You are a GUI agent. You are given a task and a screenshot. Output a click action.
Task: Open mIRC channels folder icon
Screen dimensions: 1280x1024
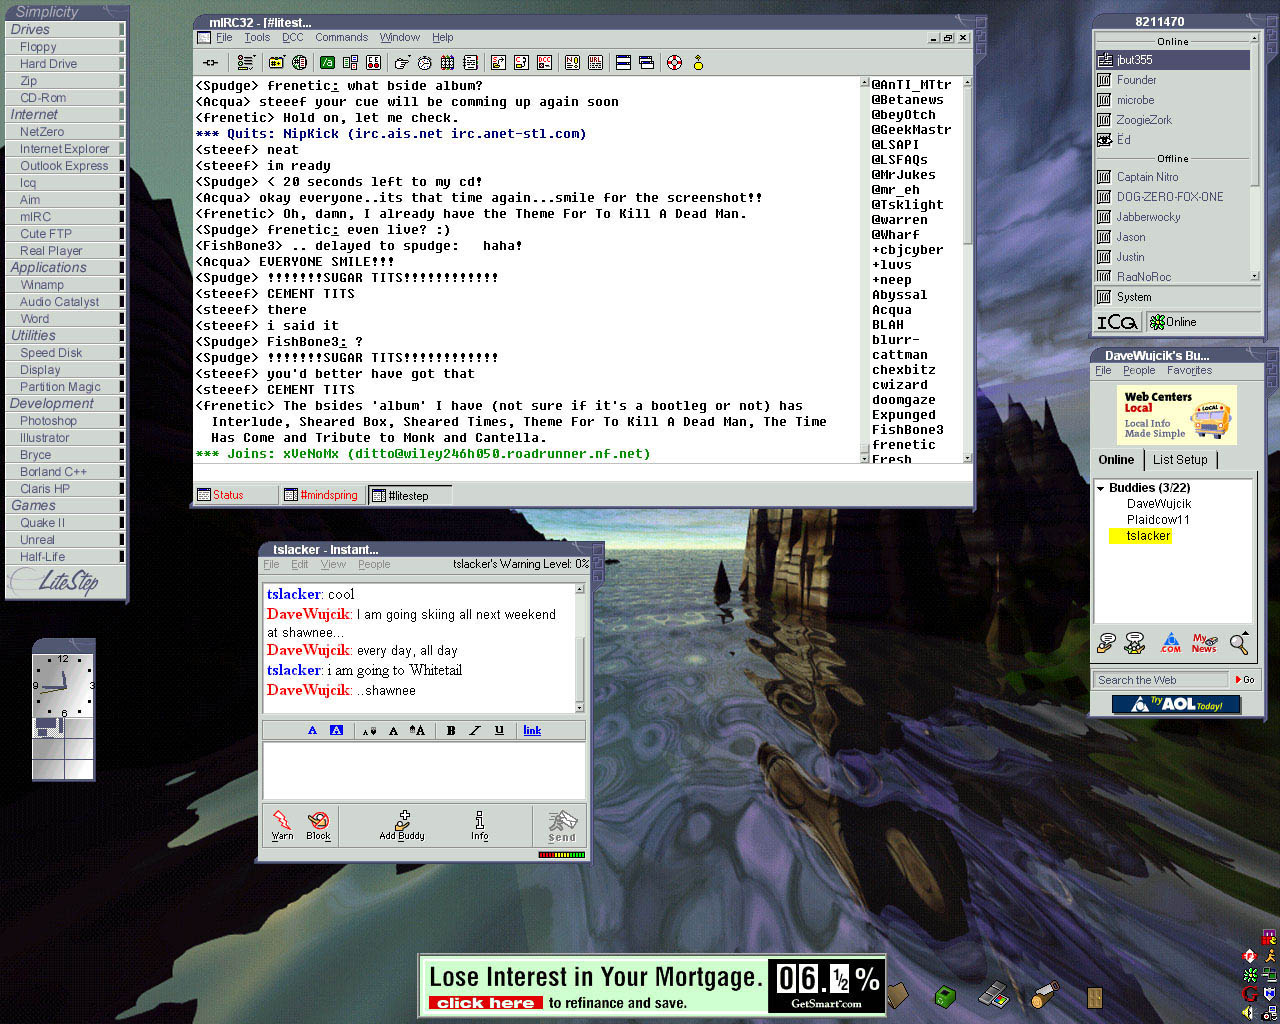[276, 63]
